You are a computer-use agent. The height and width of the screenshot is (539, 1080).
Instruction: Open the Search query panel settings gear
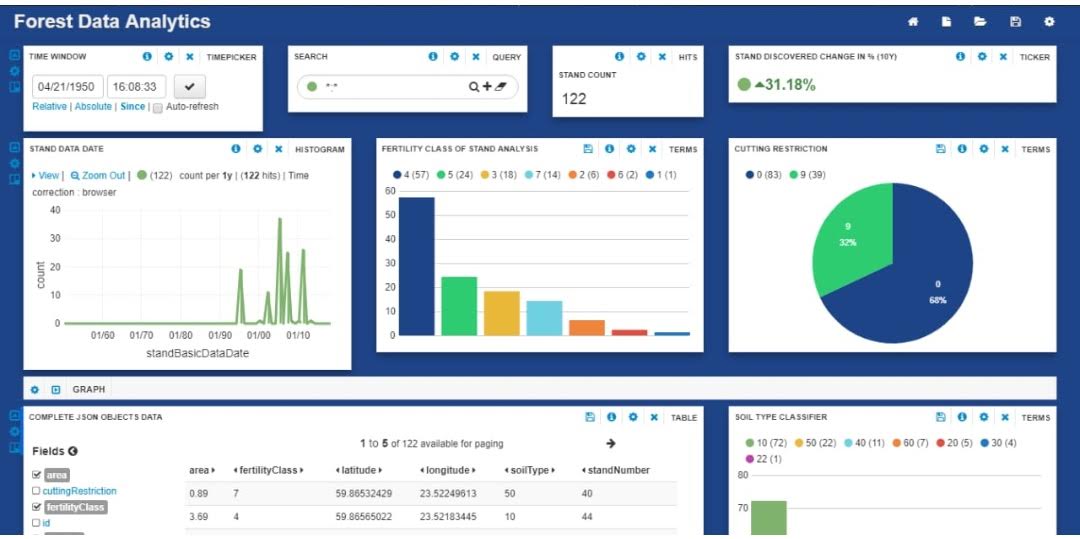point(455,56)
